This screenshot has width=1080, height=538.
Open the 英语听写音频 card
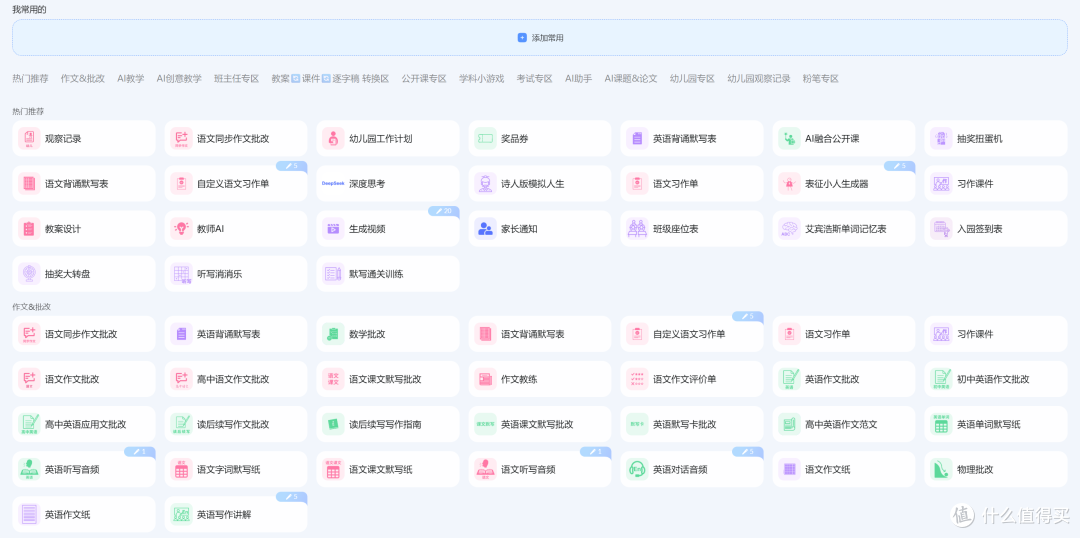[84, 470]
